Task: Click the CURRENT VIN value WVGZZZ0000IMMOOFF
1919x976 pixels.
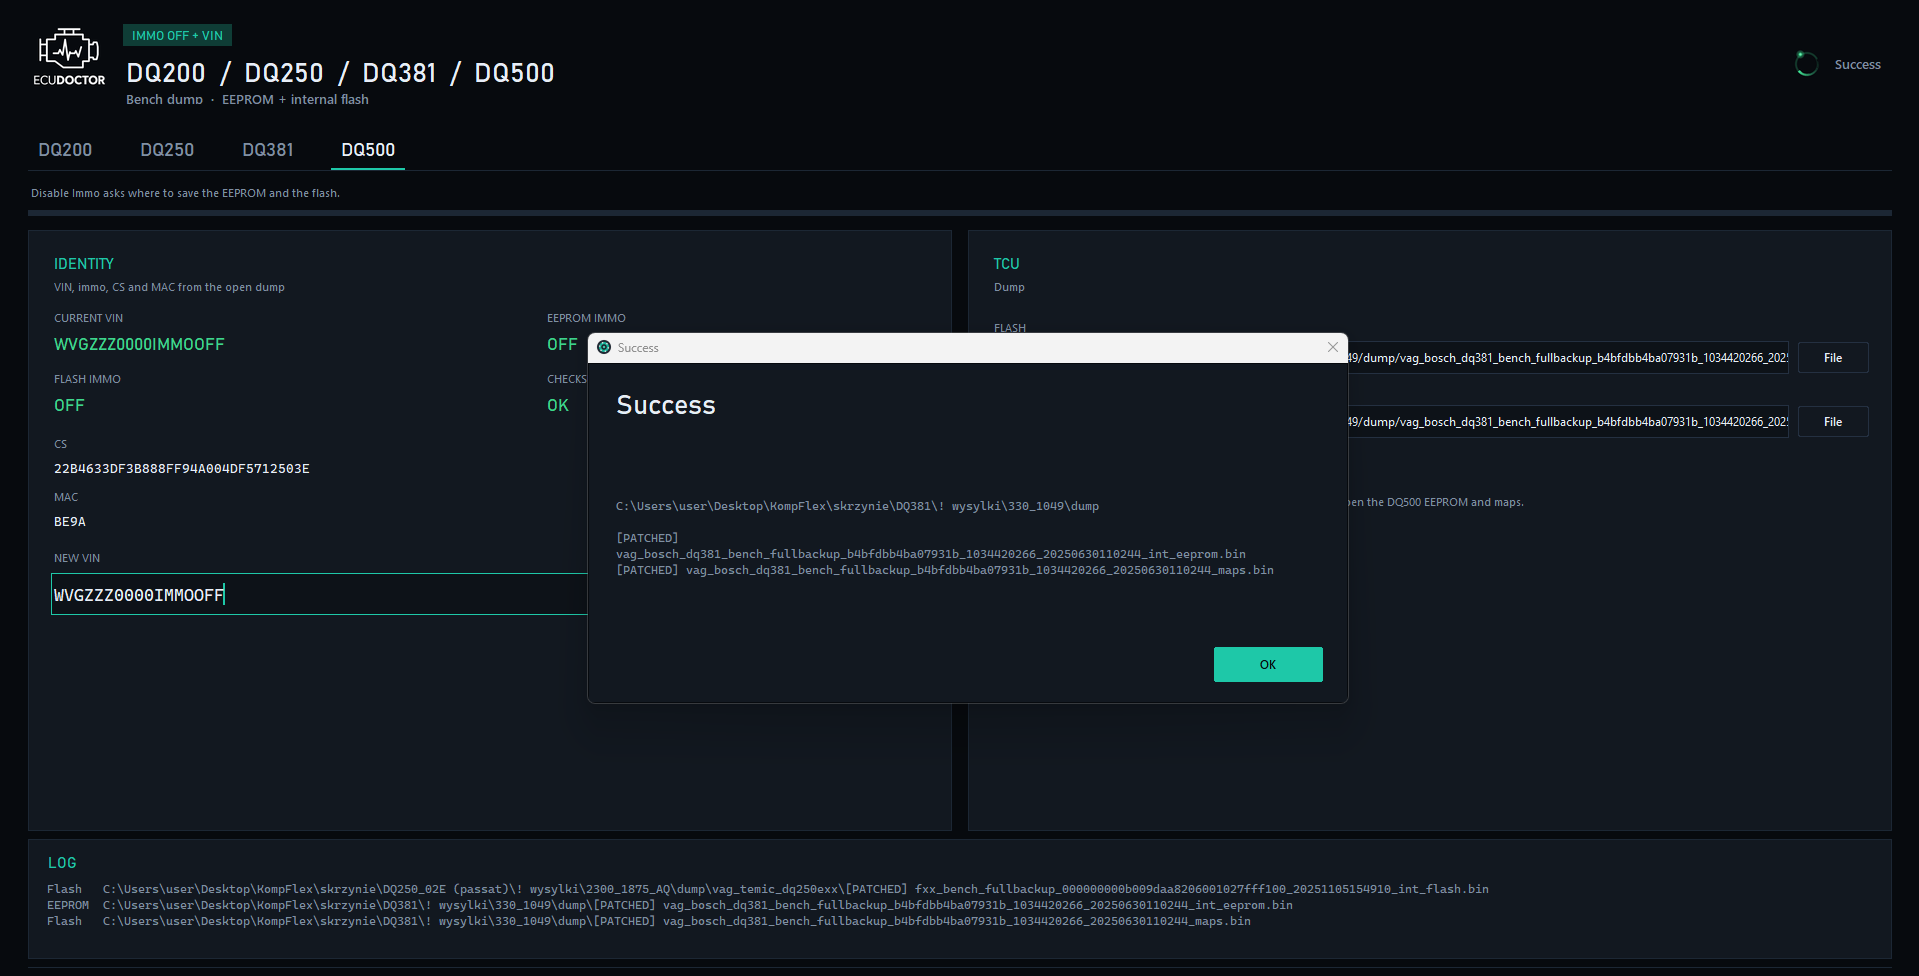Action: 139,344
